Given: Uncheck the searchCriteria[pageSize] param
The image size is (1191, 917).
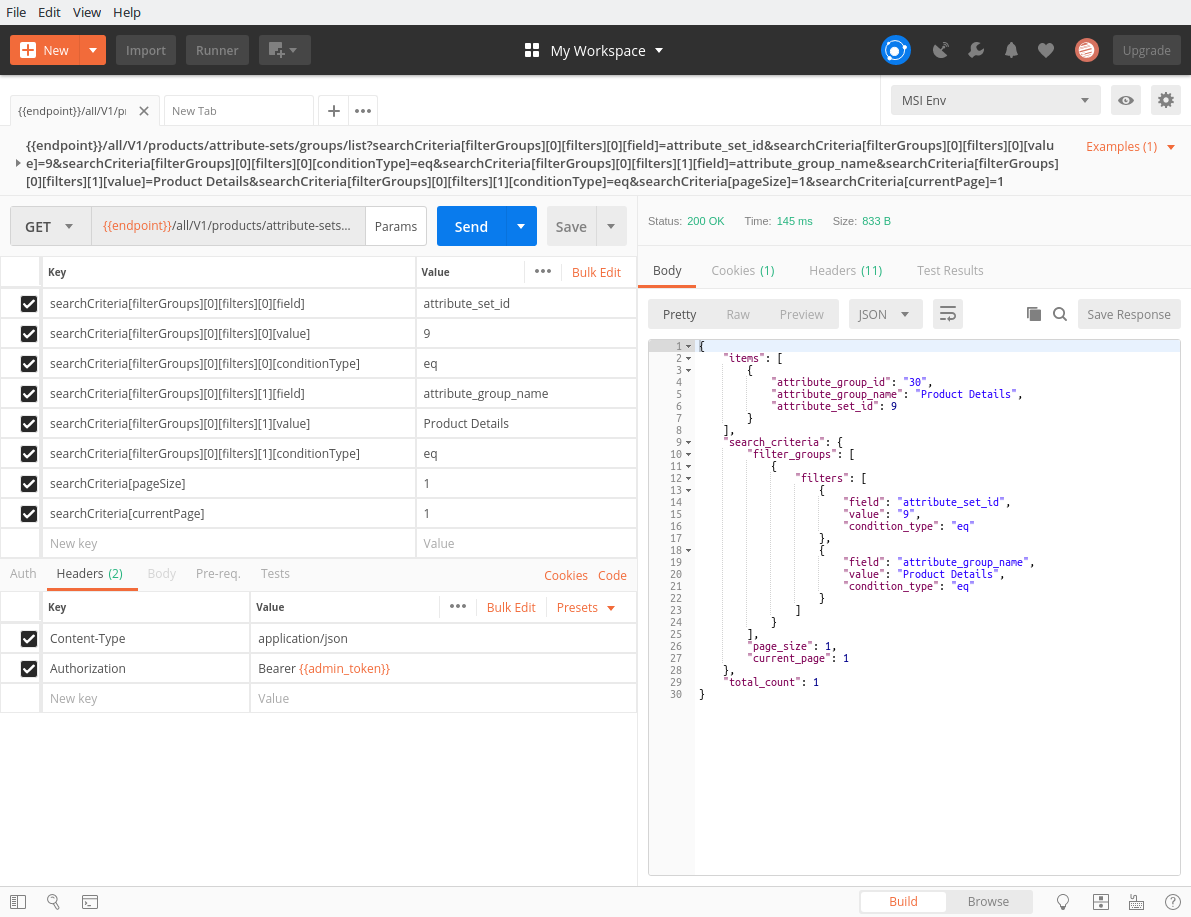Looking at the screenshot, I should tap(29, 484).
